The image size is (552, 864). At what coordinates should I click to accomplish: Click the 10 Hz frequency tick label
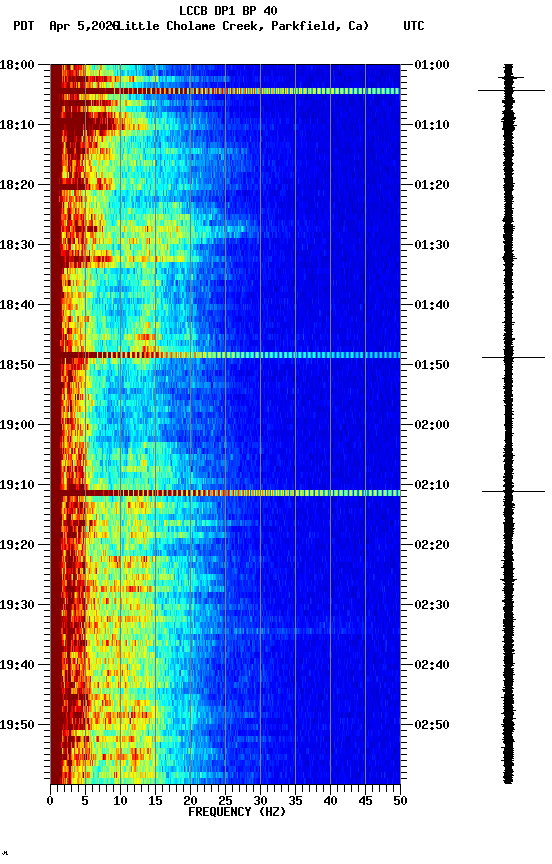(120, 801)
